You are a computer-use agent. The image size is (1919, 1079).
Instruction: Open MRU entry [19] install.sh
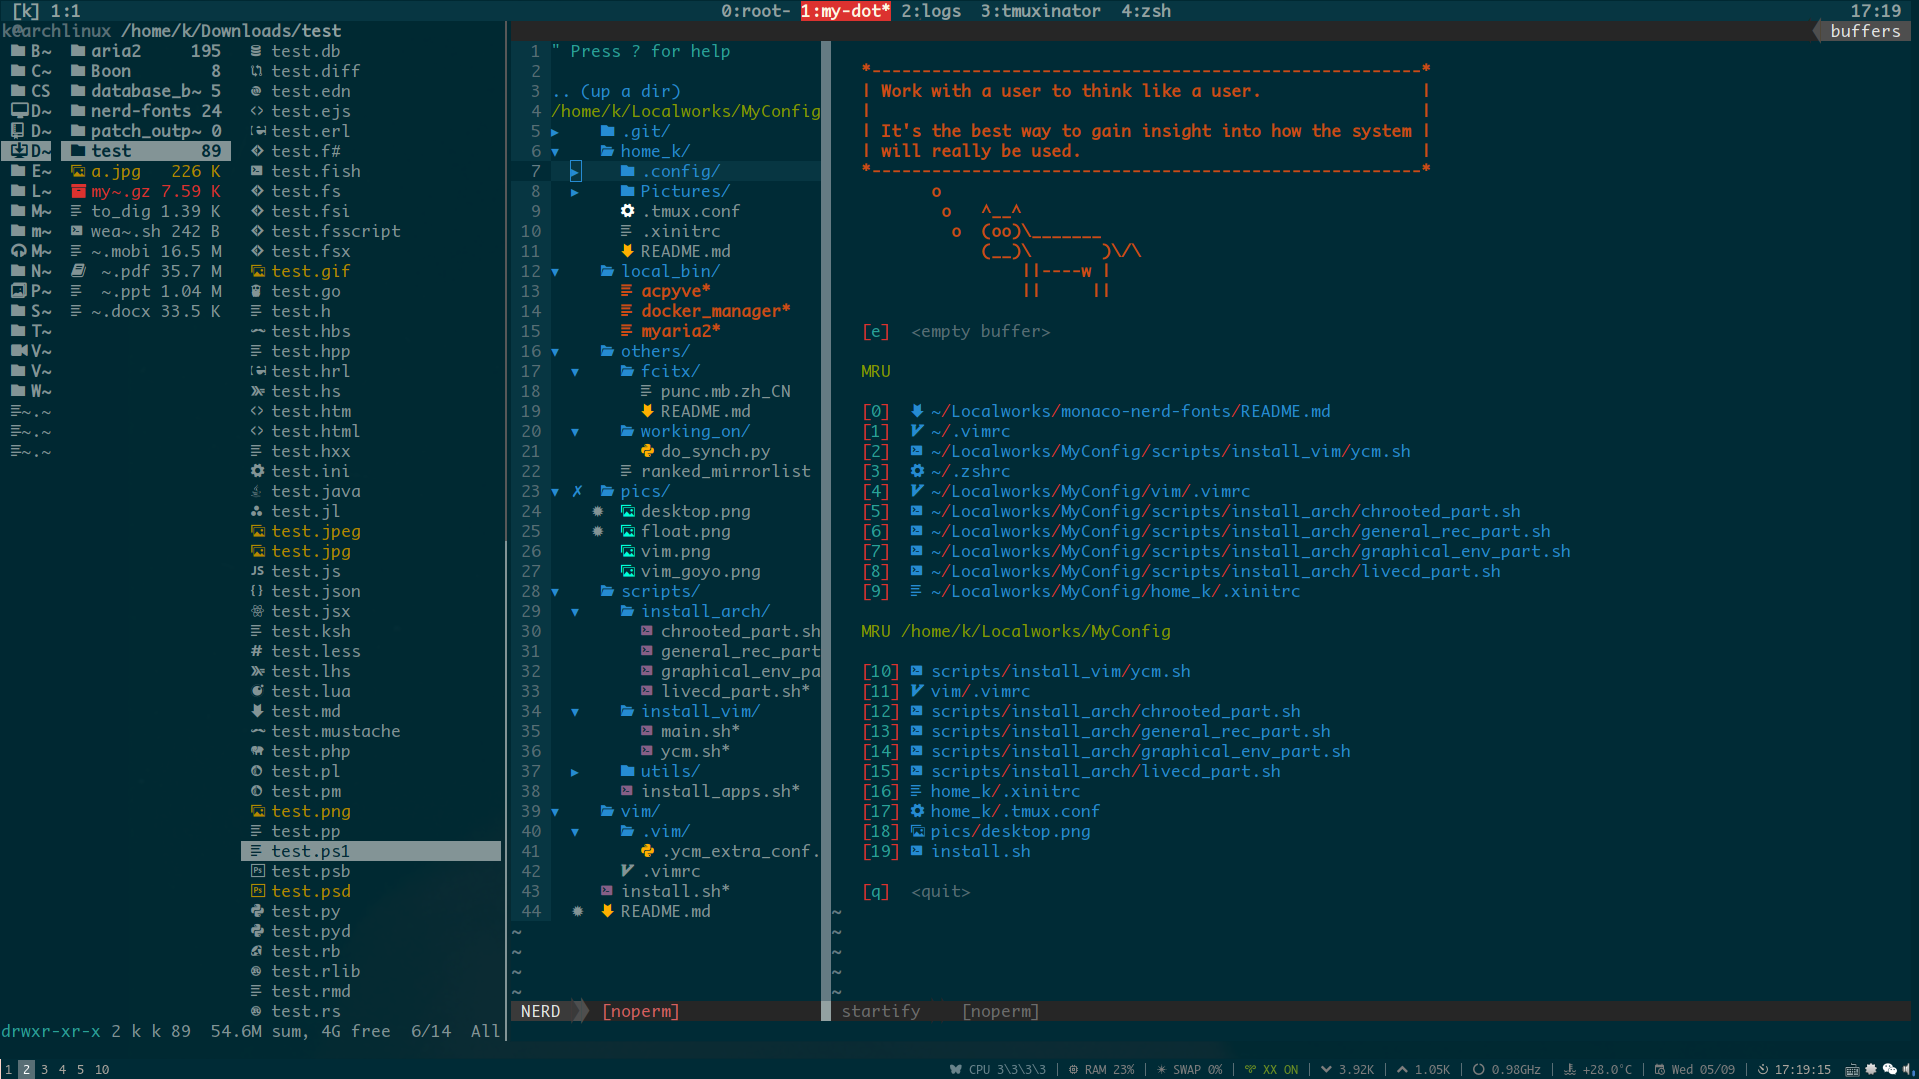[946, 851]
